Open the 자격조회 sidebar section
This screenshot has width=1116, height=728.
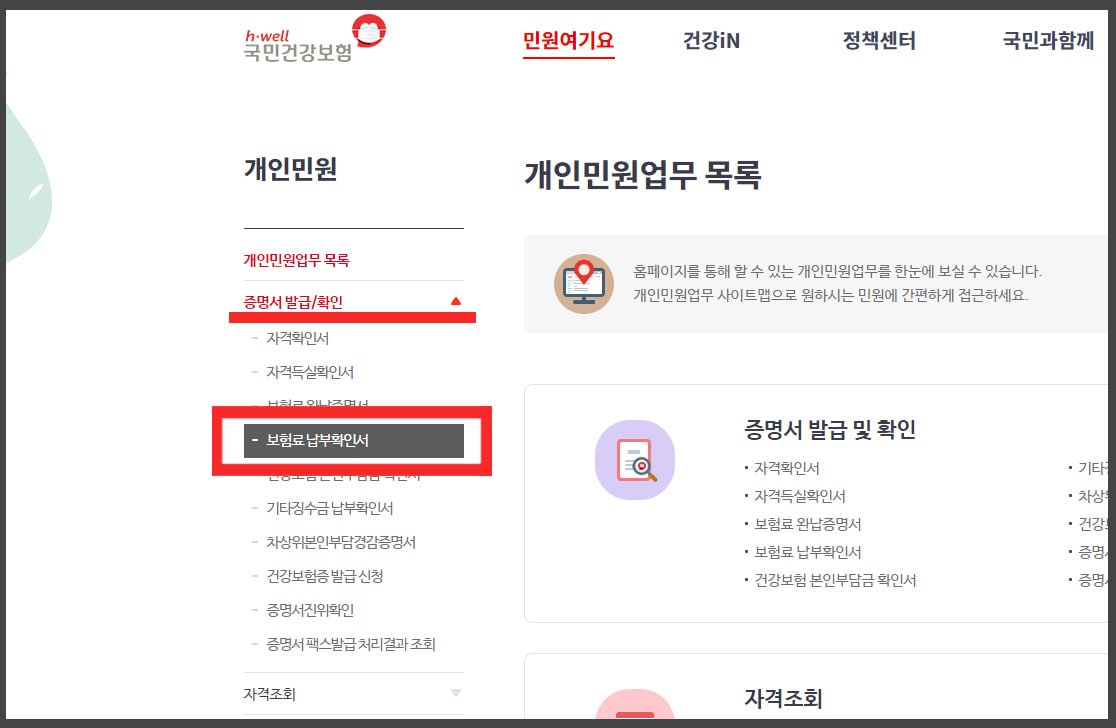pos(269,694)
